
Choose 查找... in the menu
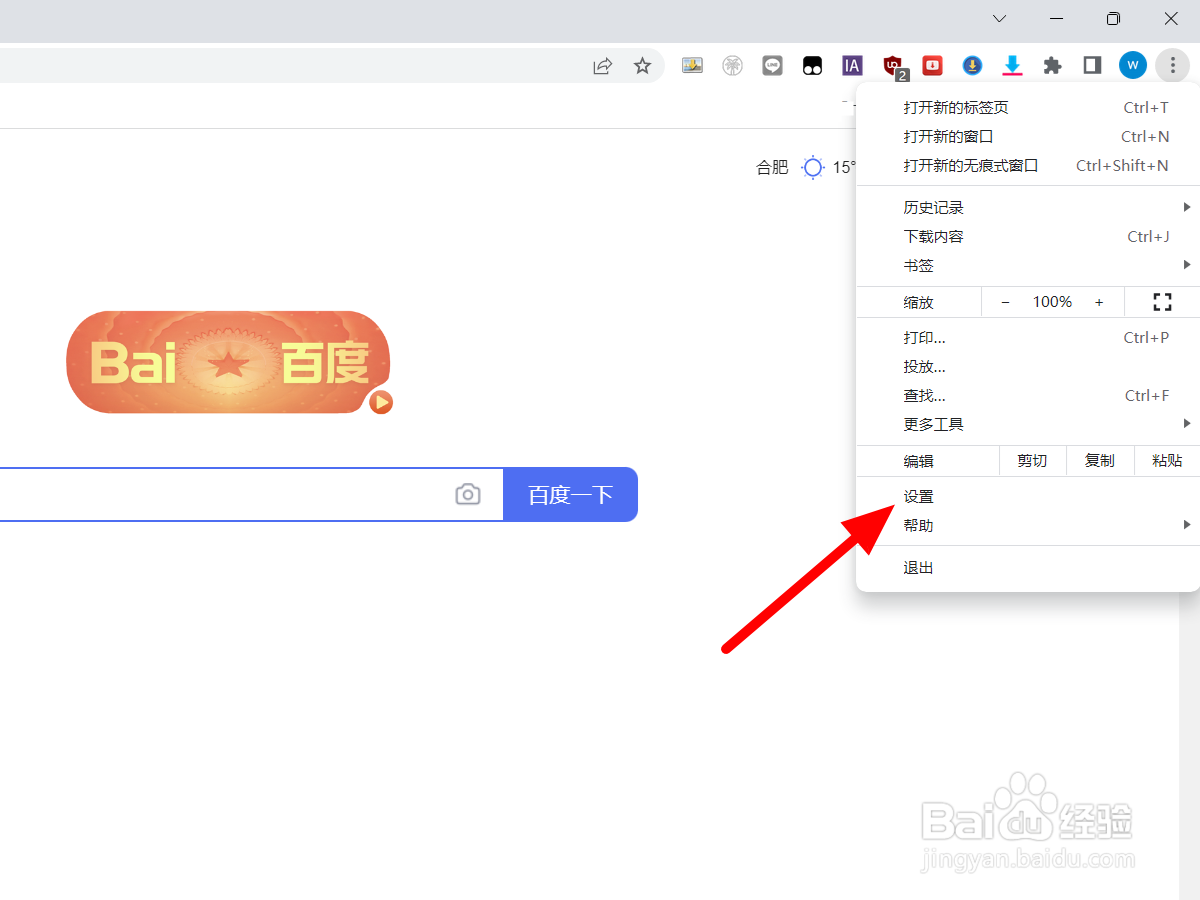1028,395
